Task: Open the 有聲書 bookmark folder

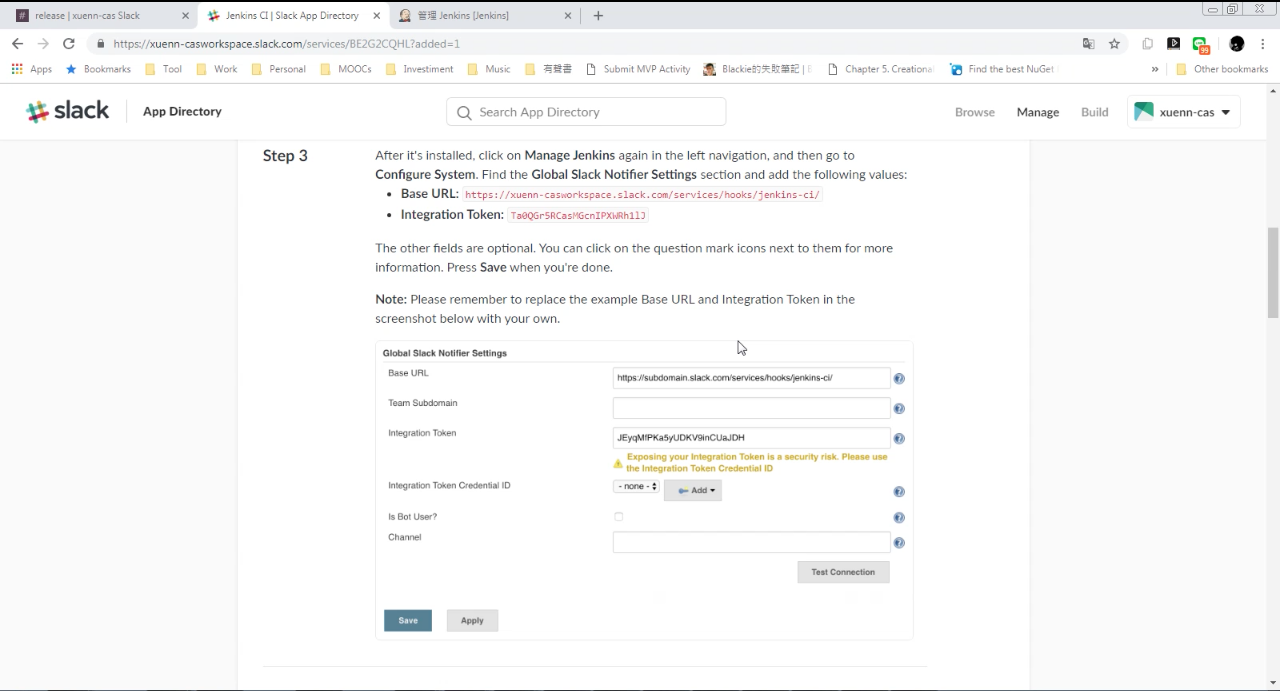Action: 548,69
